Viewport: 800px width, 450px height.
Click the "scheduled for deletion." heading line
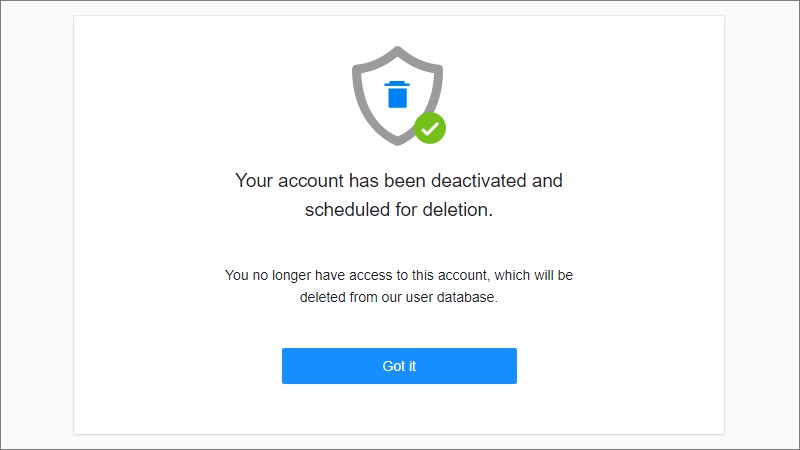[399, 211]
